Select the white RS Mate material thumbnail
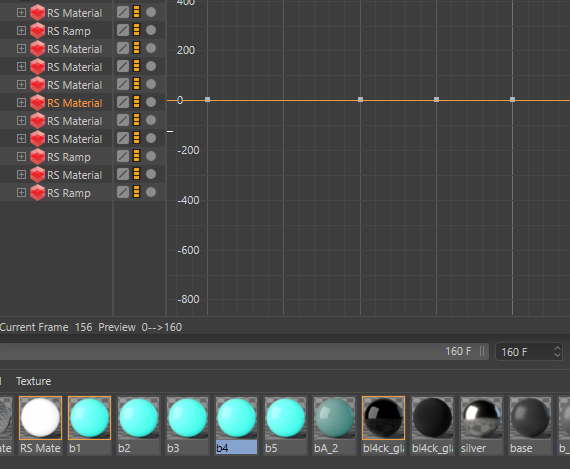 coord(40,418)
